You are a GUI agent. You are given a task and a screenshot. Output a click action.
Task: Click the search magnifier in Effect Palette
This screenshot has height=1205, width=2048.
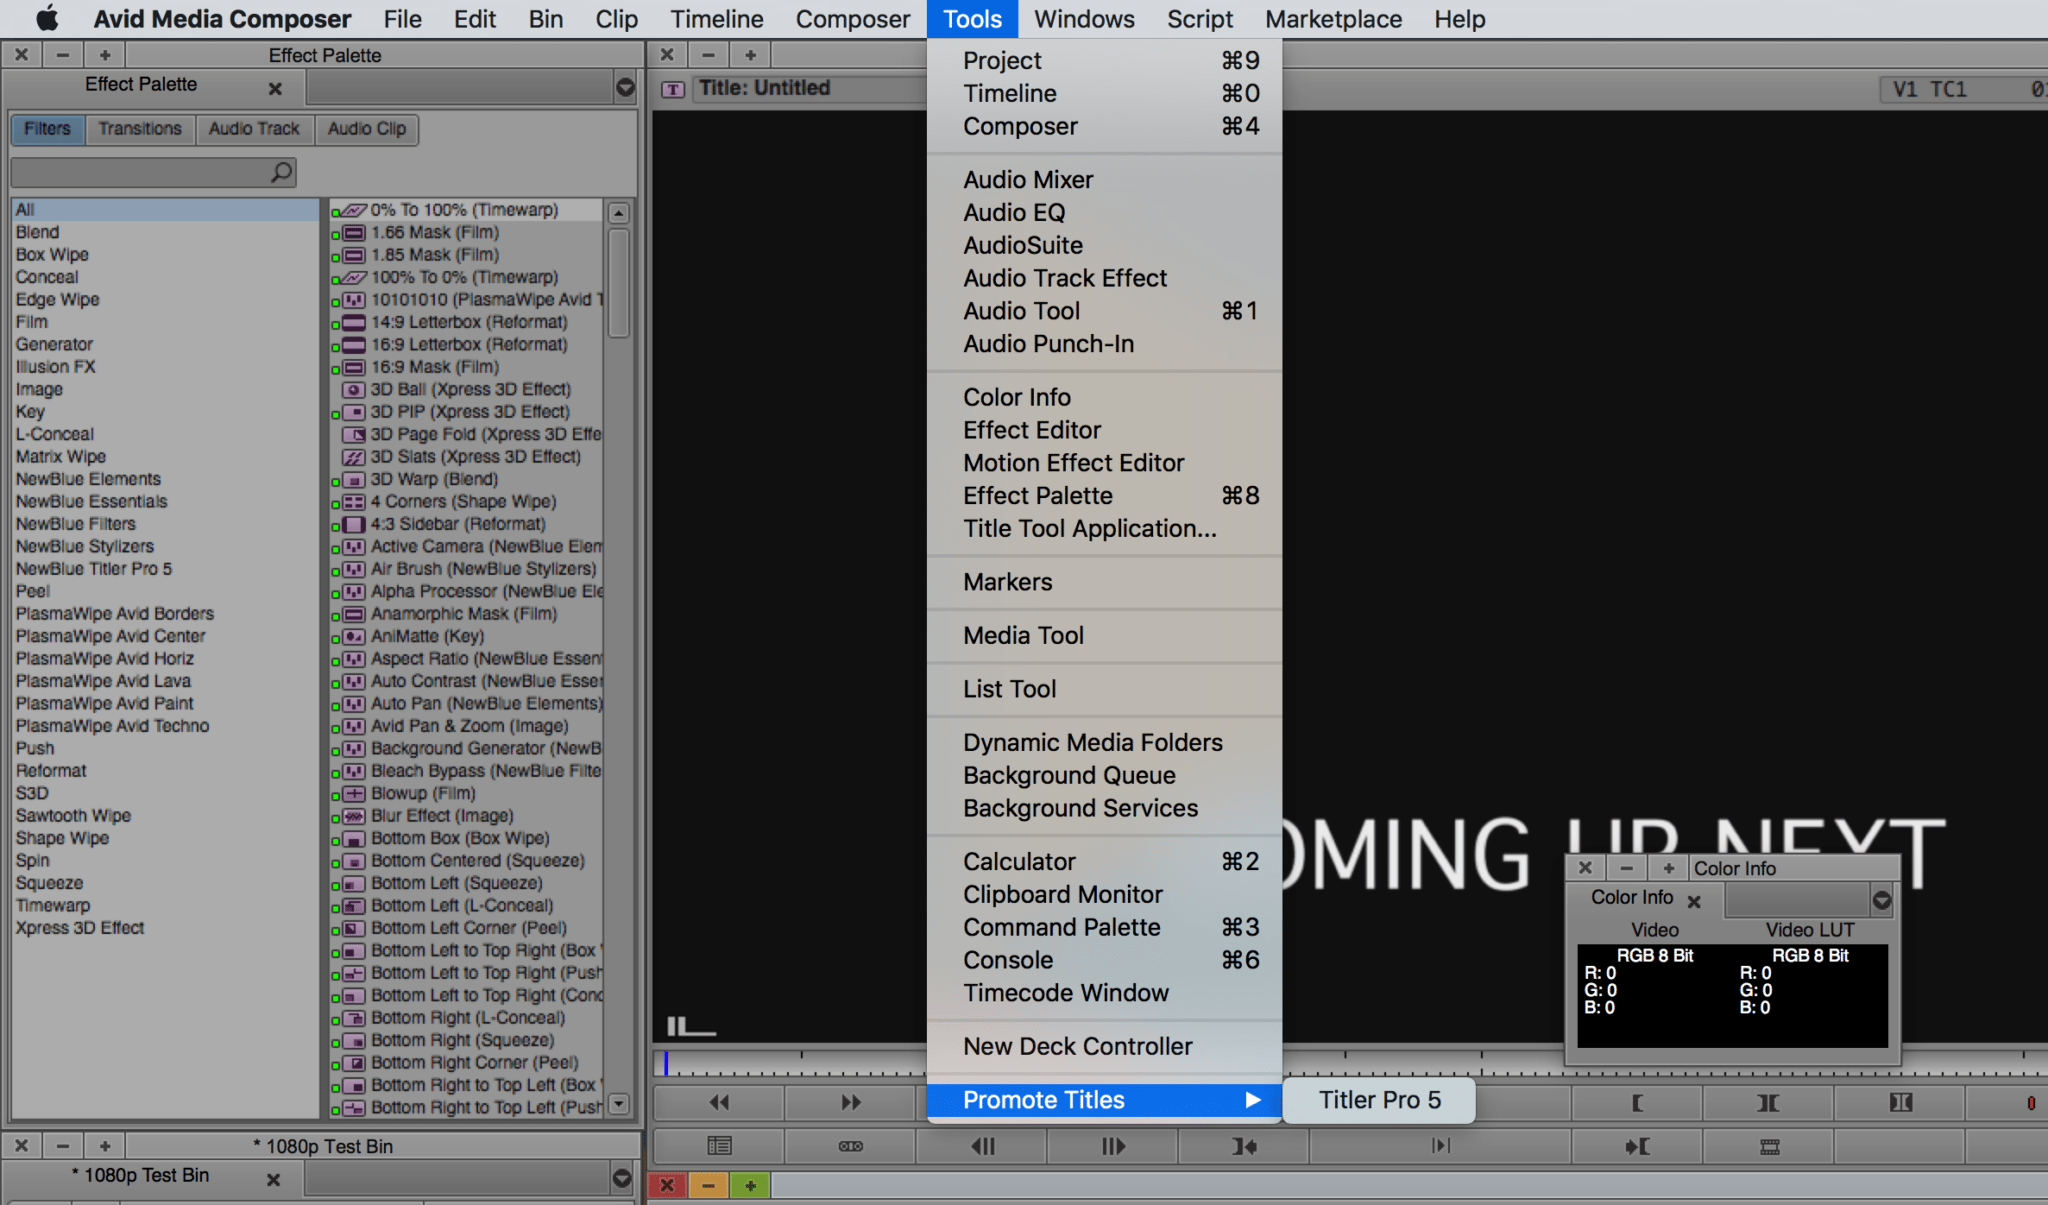282,172
